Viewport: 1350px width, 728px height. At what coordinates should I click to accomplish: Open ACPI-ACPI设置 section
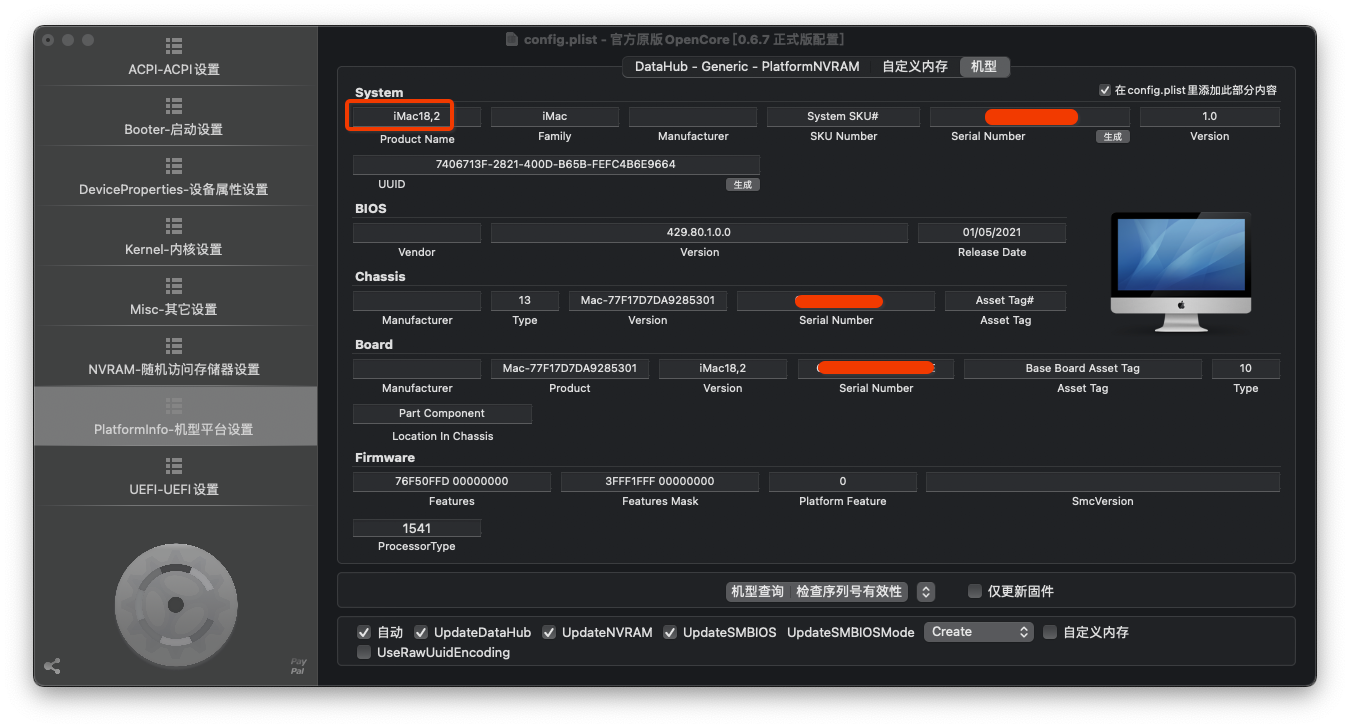point(174,57)
